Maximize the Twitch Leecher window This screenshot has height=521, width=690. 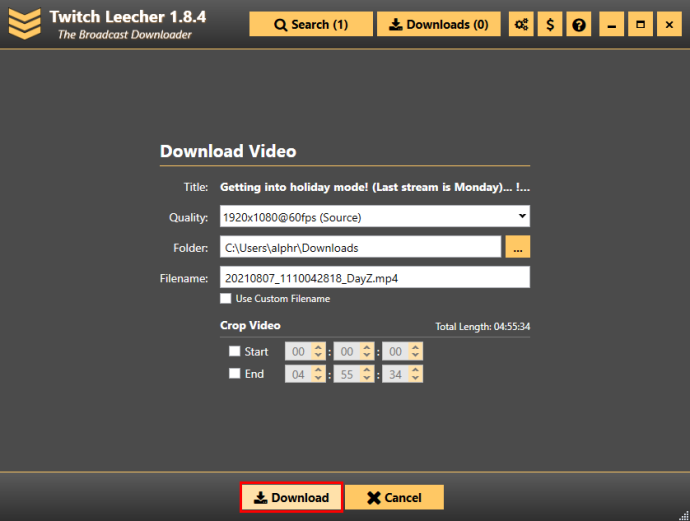[x=640, y=24]
